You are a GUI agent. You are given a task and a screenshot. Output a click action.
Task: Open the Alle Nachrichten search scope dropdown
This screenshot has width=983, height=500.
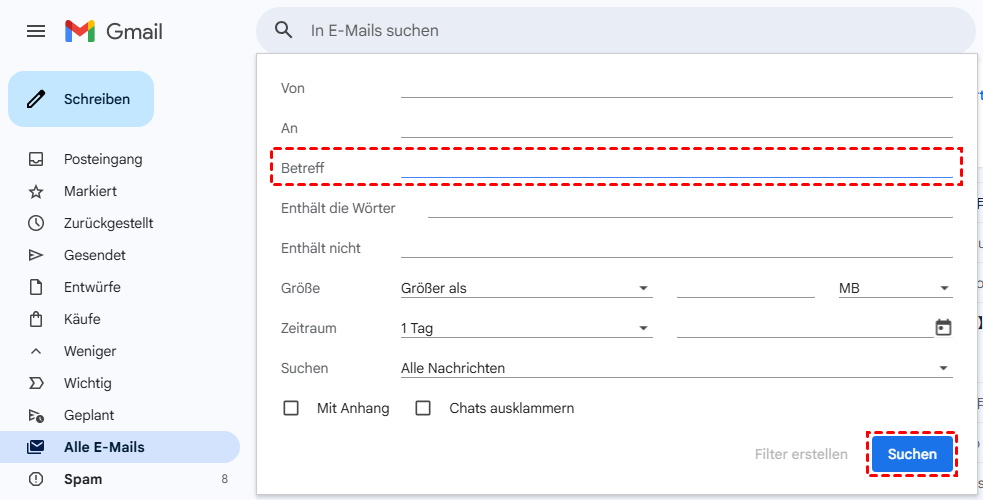pos(675,368)
